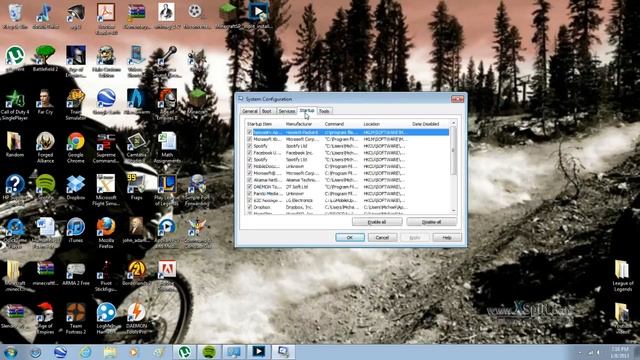Click the Disable all button
The height and width of the screenshot is (360, 640).
pyautogui.click(x=431, y=222)
